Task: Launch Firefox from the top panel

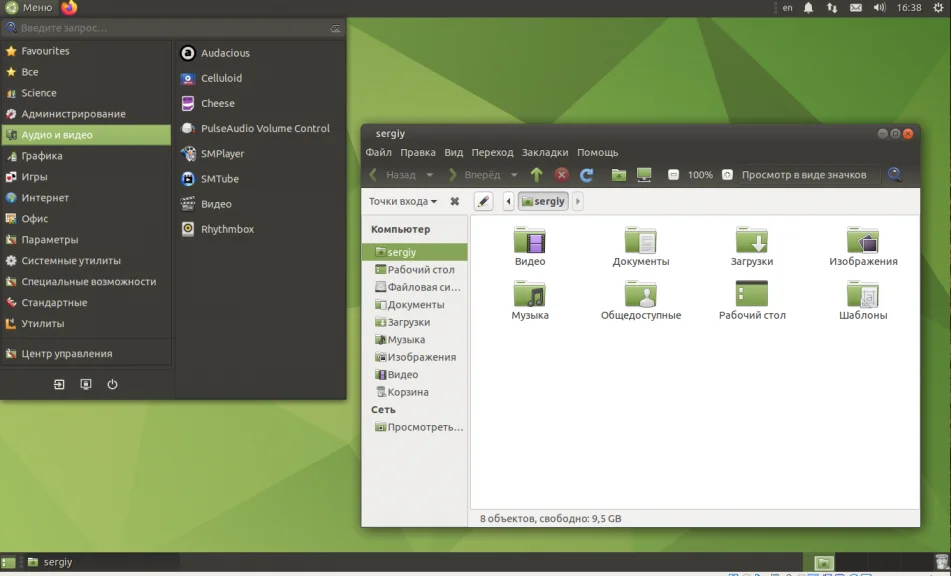Action: 69,8
